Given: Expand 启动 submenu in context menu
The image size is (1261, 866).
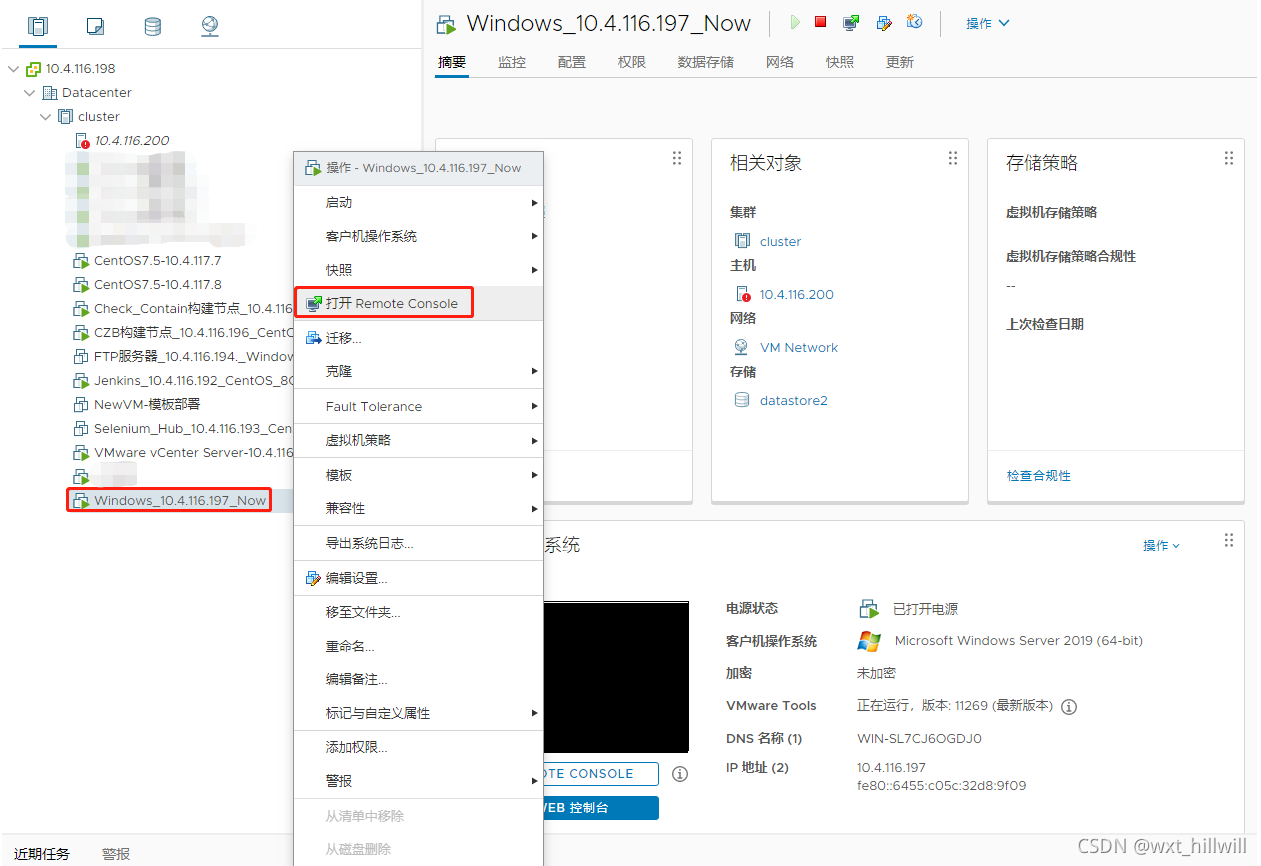Looking at the screenshot, I should tap(418, 202).
